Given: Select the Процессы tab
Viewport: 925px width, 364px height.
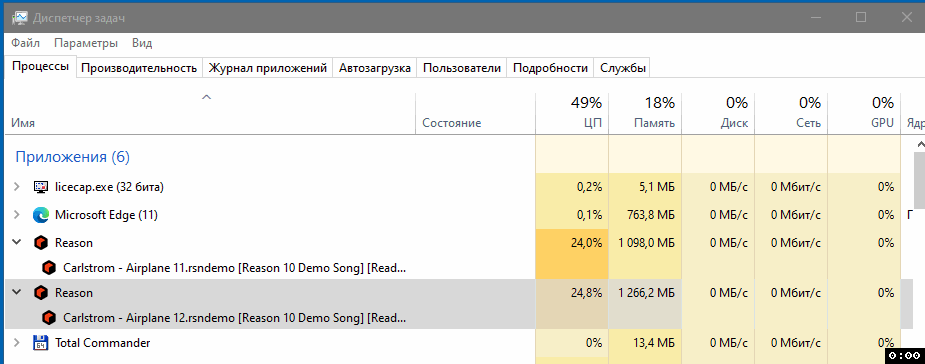Looking at the screenshot, I should (x=41, y=66).
